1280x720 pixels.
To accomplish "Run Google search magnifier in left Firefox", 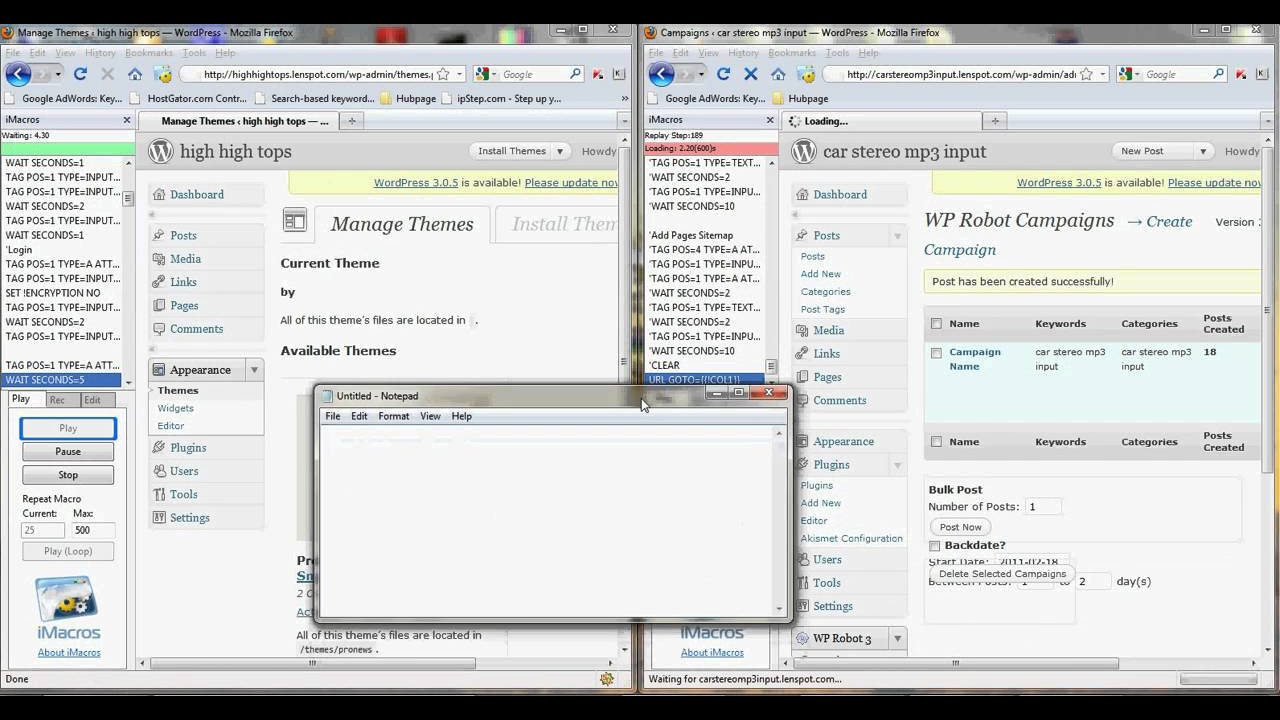I will pyautogui.click(x=575, y=74).
